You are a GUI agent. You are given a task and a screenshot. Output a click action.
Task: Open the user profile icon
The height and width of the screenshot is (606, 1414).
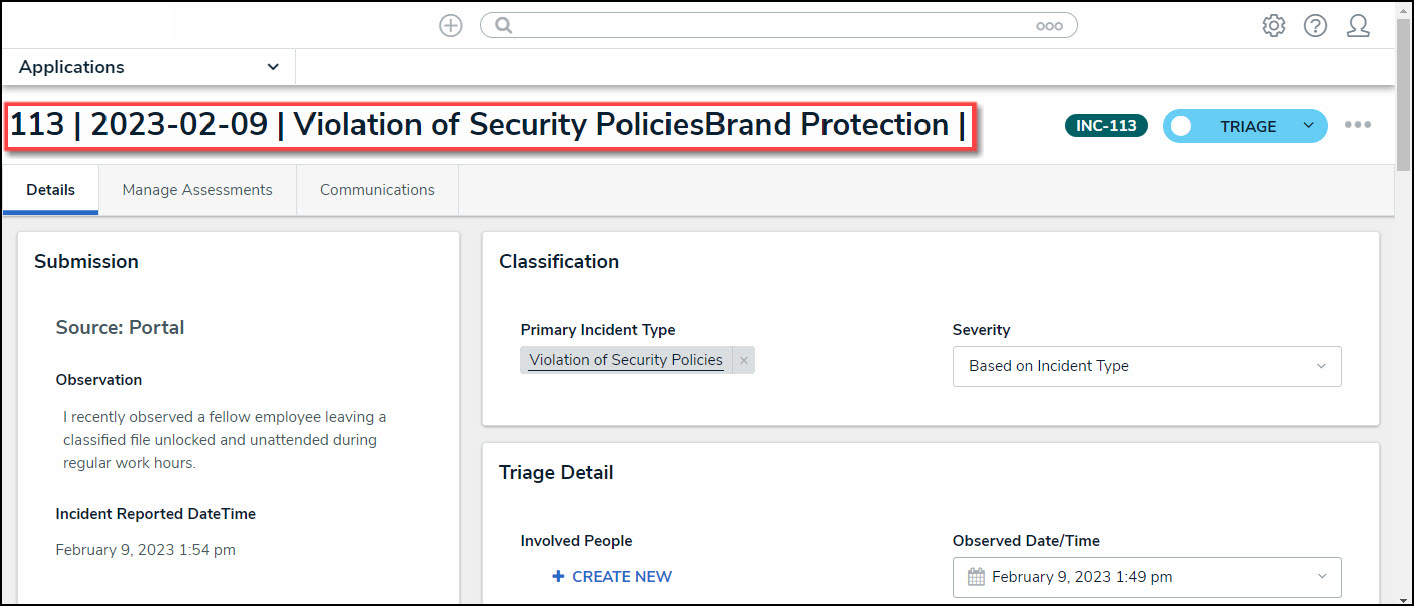[1357, 26]
